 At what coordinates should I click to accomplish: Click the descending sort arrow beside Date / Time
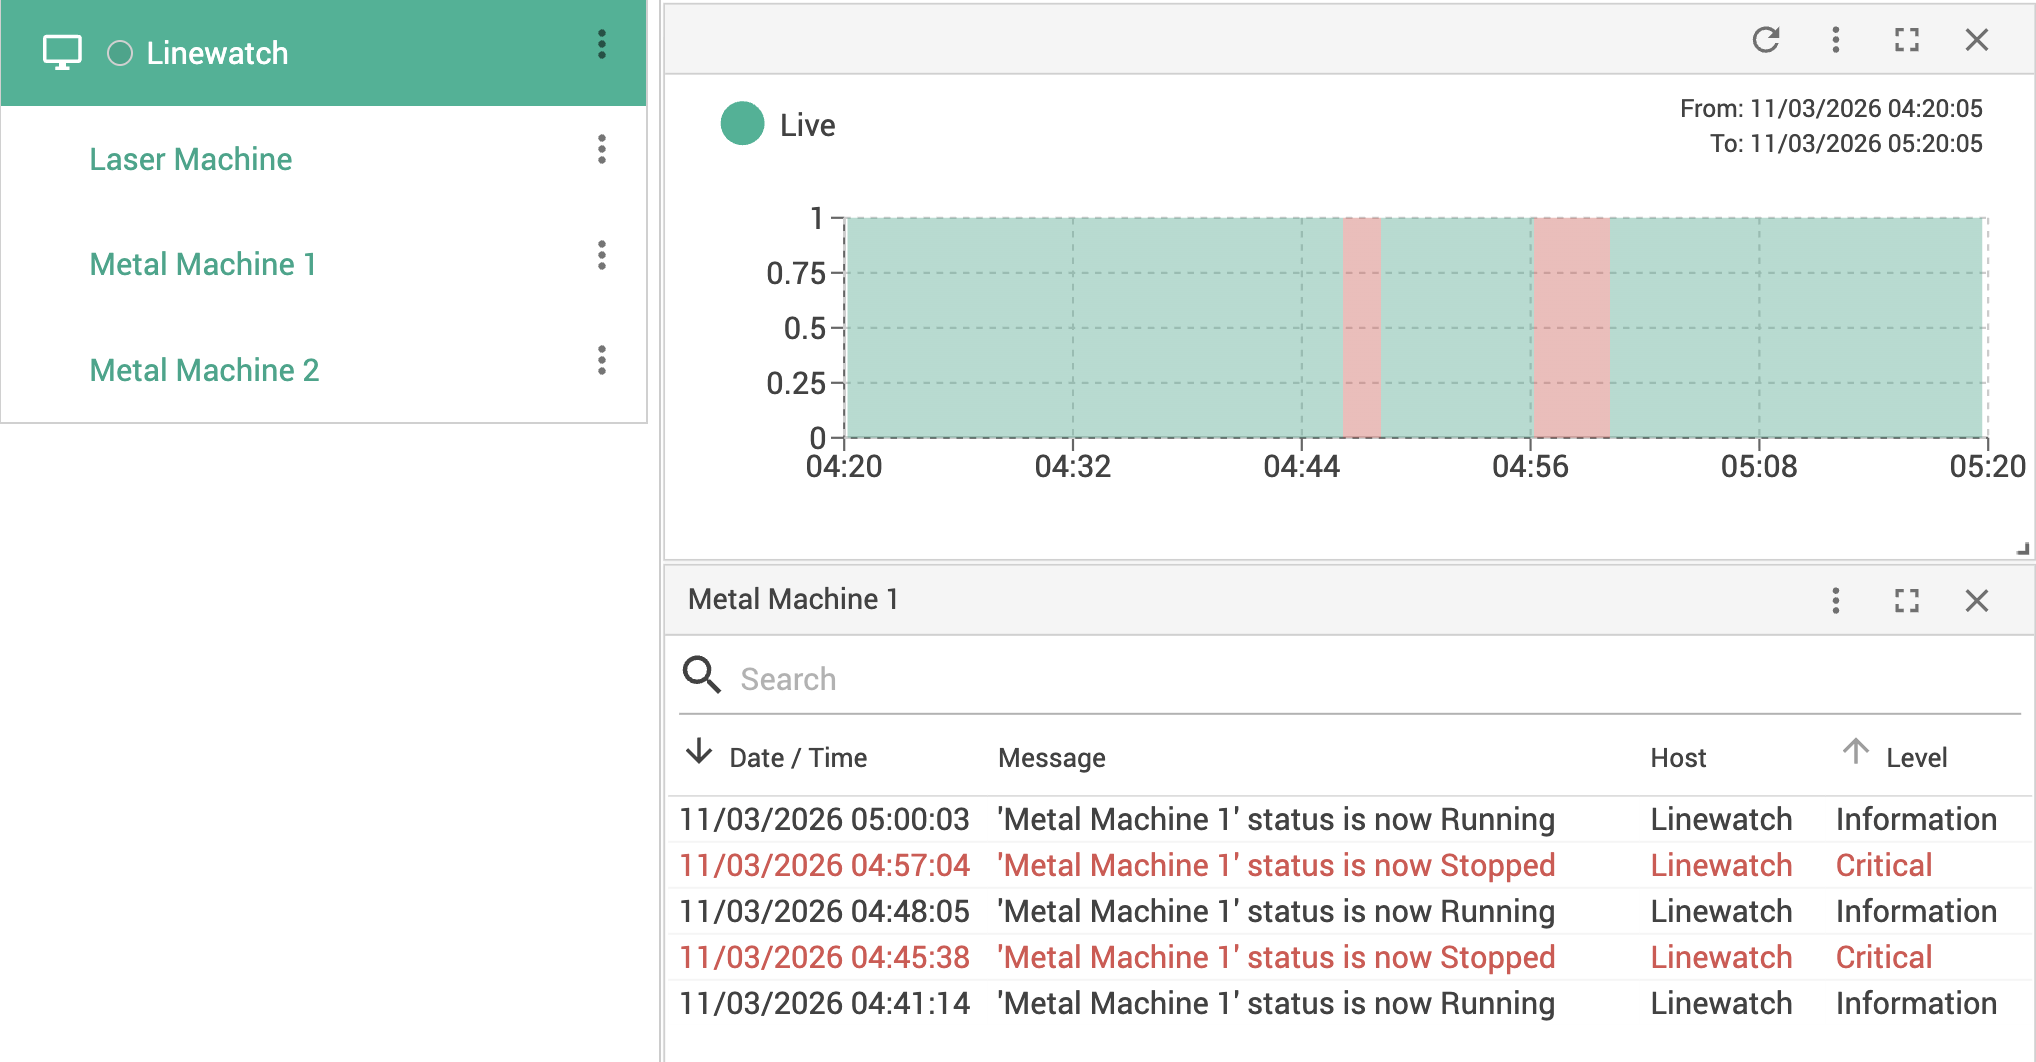(x=698, y=753)
